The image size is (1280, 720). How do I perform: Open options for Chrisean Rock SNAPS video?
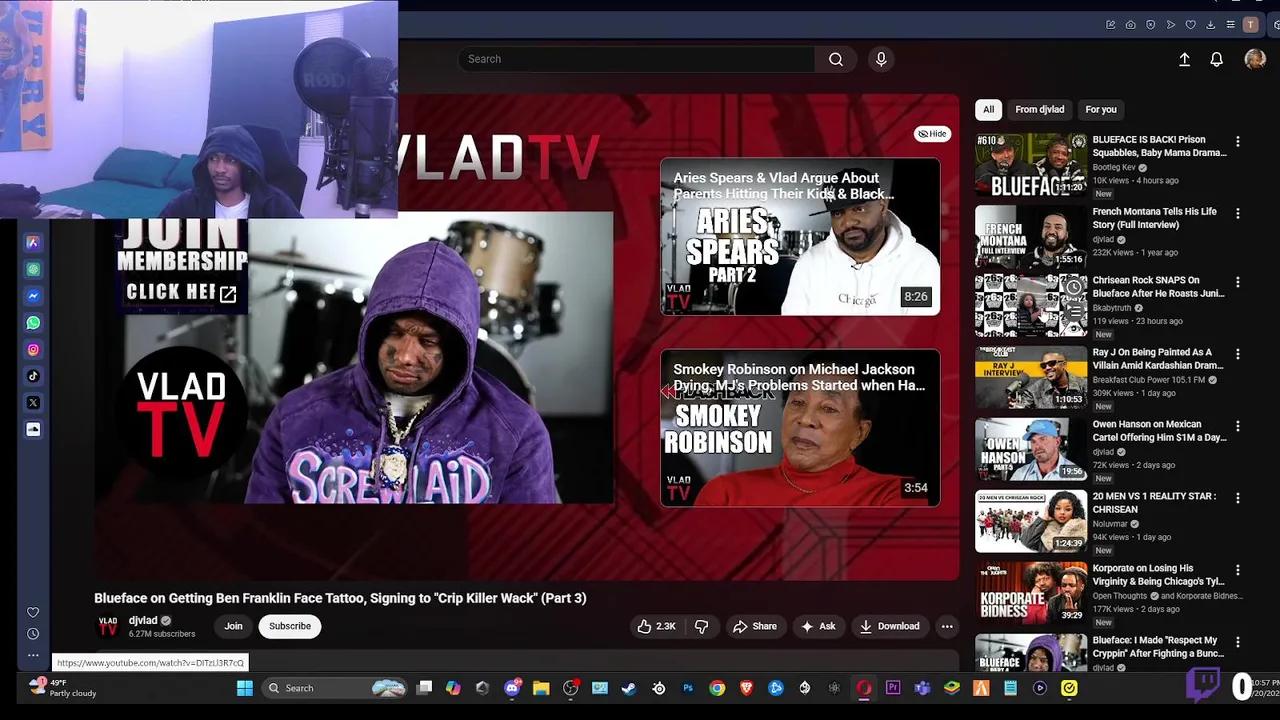tap(1238, 282)
